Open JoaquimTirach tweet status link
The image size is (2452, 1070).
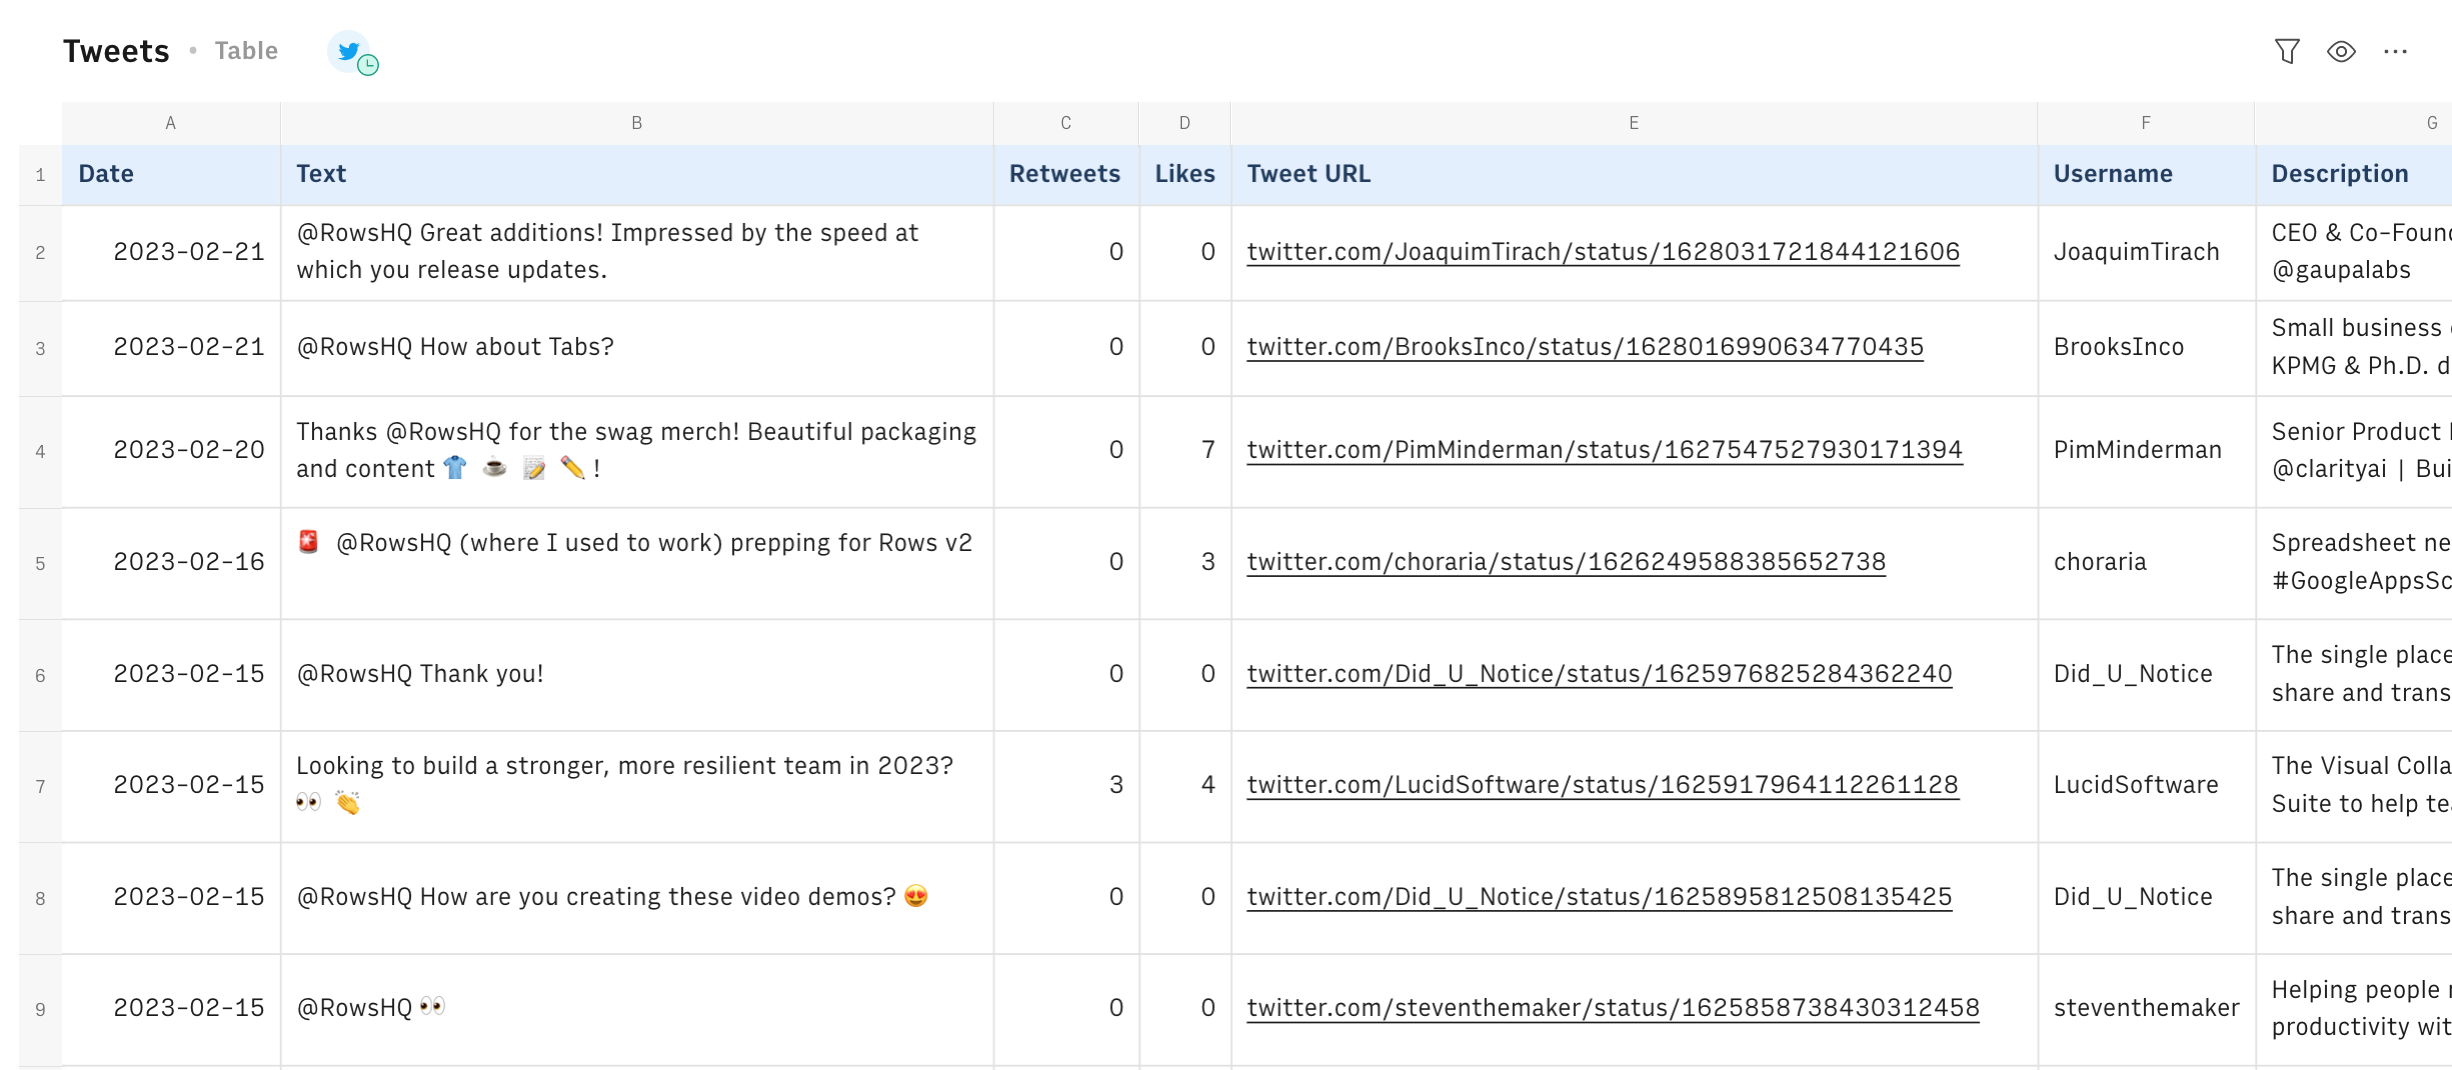tap(1603, 252)
